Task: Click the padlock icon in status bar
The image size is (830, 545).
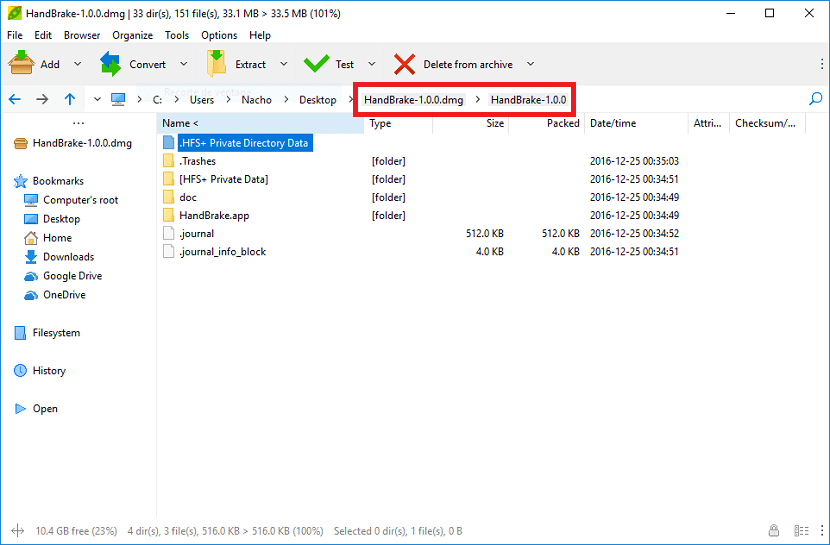Action: click(773, 530)
